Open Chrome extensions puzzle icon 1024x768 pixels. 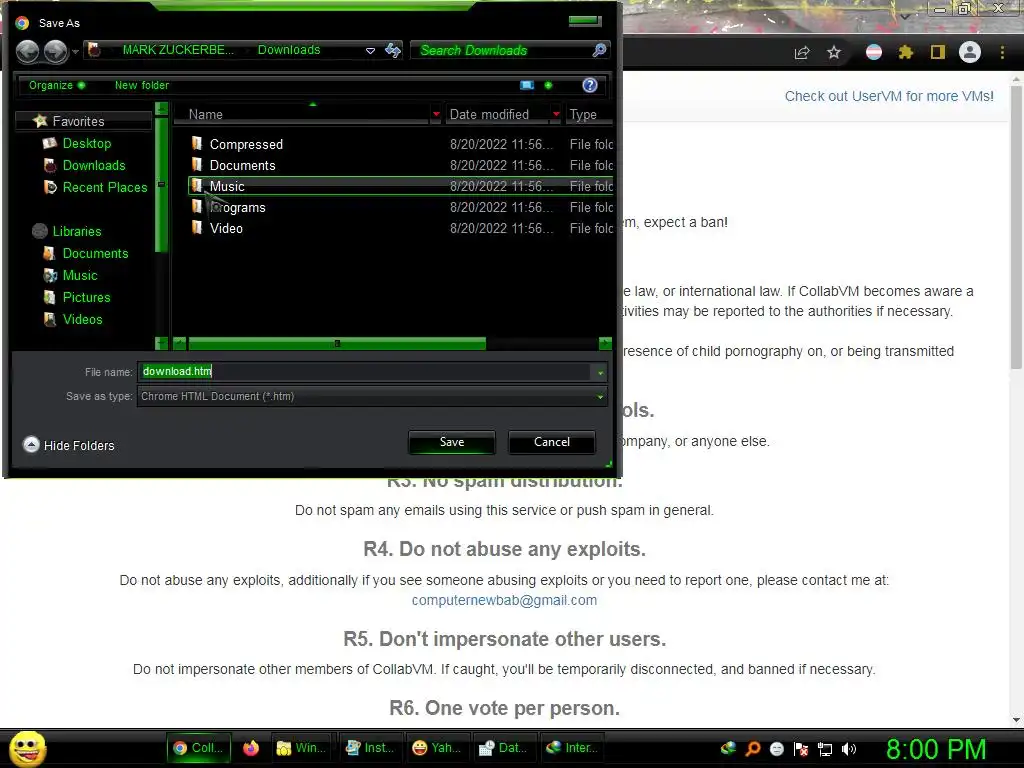pos(906,52)
